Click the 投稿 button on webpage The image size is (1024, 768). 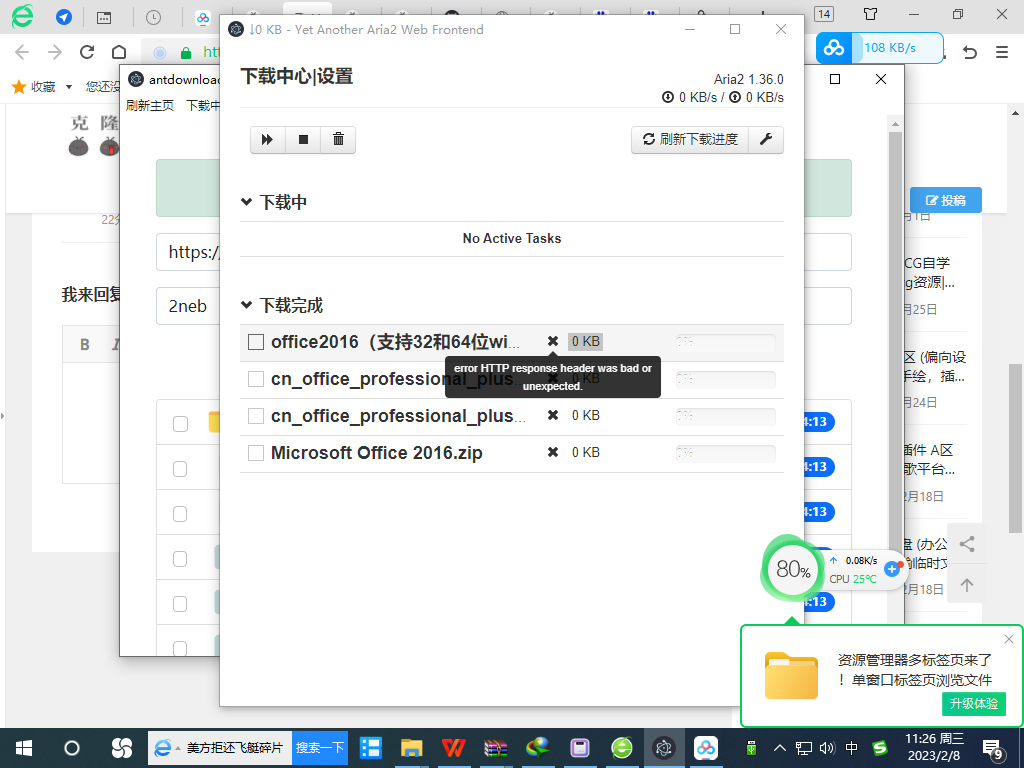point(946,200)
